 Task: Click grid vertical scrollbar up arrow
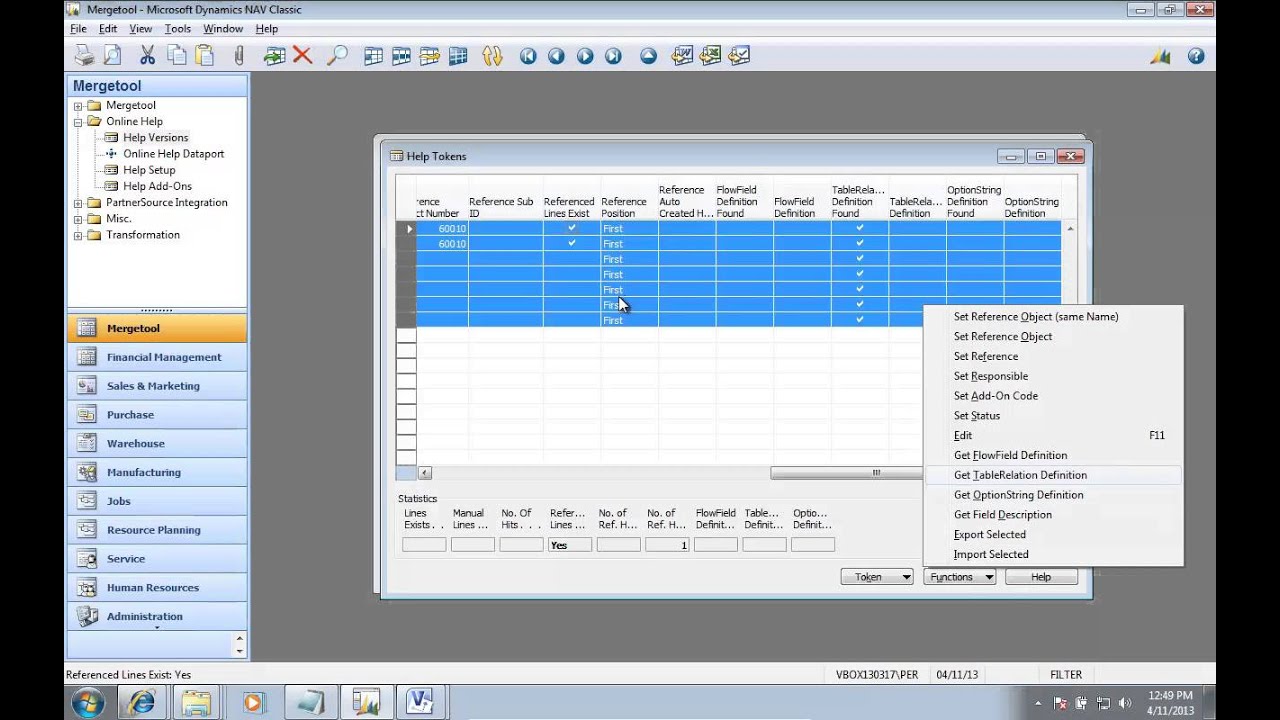pos(1069,229)
